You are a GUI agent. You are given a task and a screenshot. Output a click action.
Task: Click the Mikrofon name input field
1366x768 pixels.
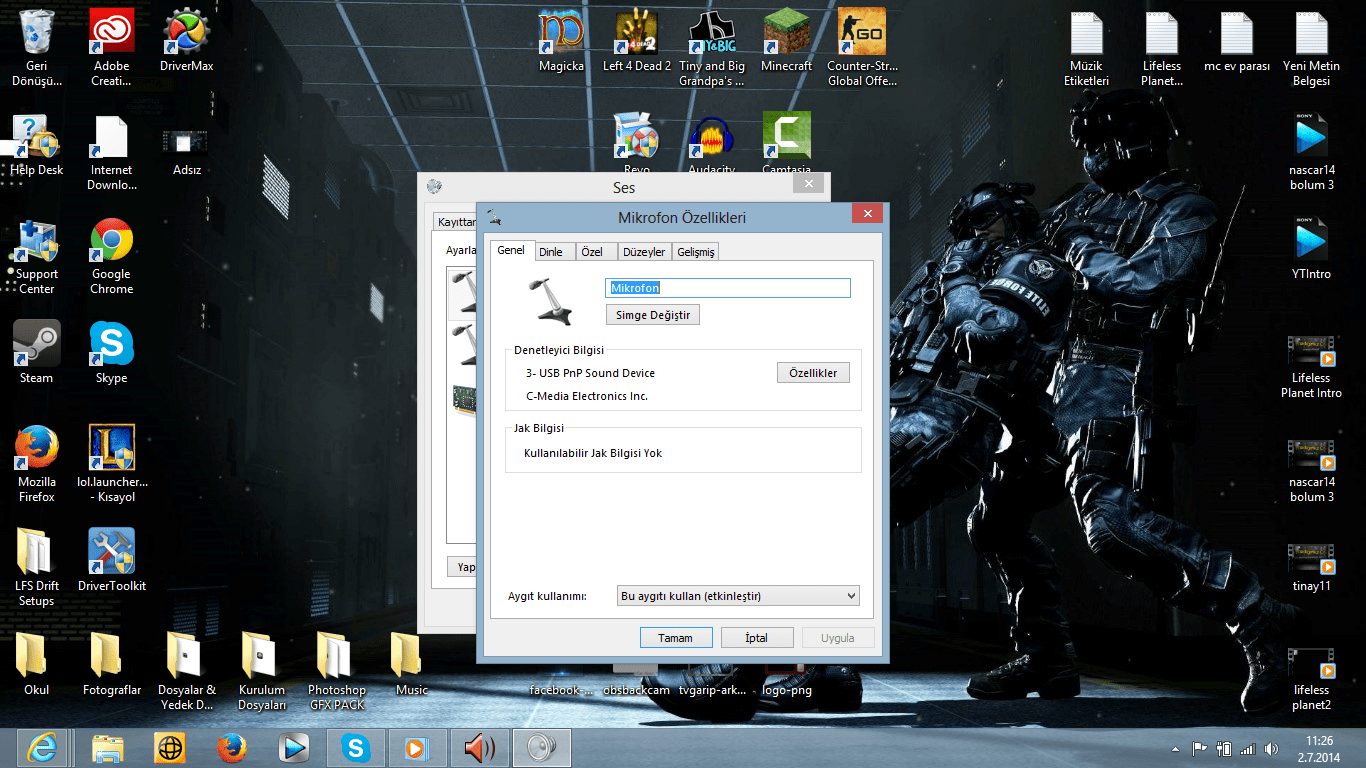point(728,288)
